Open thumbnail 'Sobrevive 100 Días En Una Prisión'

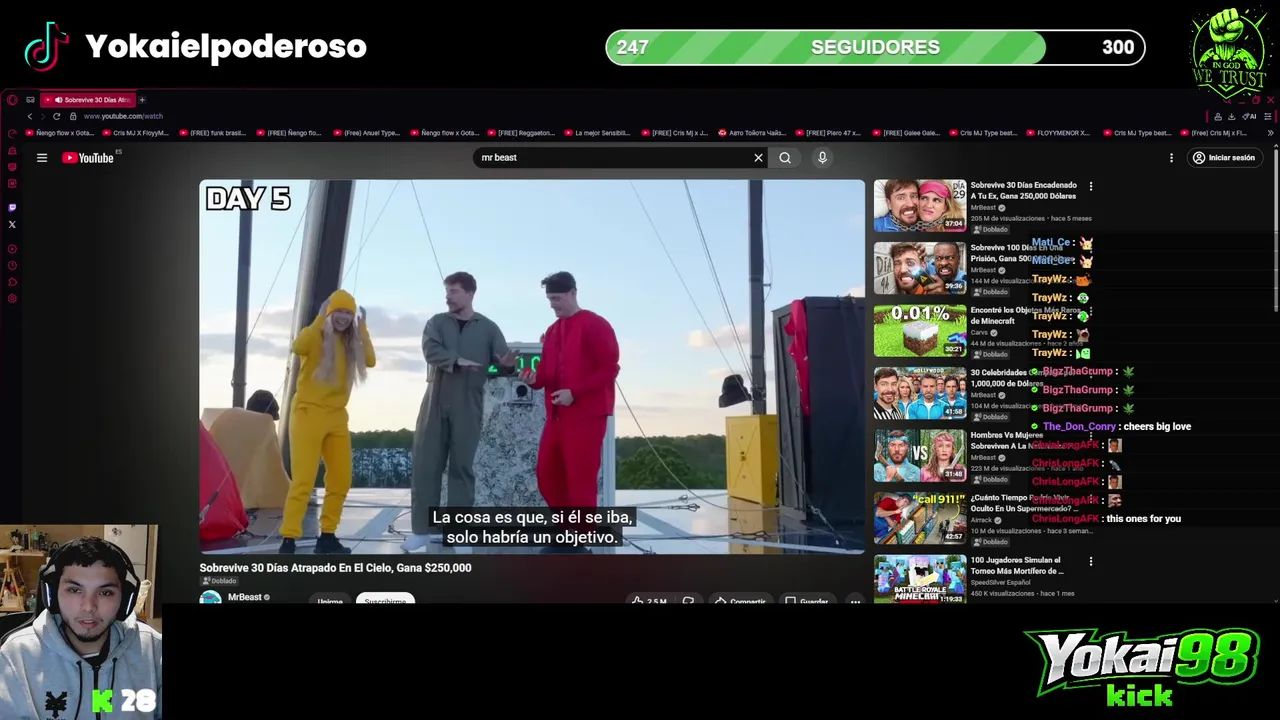[920, 268]
